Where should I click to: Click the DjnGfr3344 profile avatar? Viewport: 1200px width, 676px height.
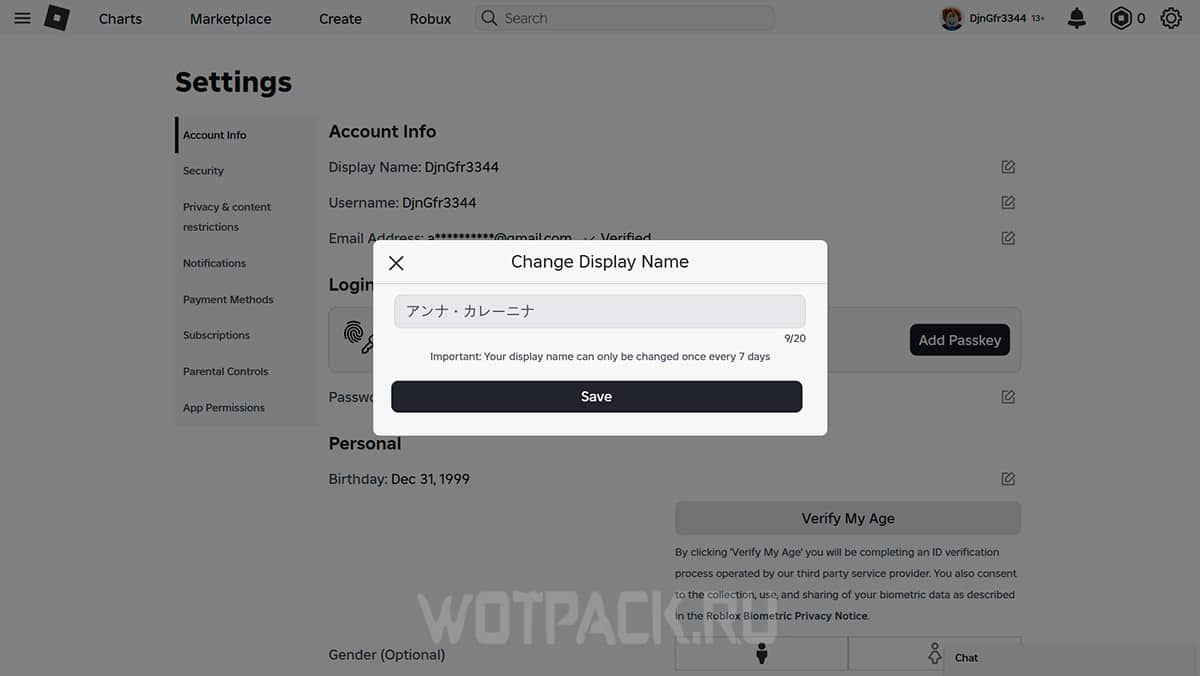click(951, 18)
